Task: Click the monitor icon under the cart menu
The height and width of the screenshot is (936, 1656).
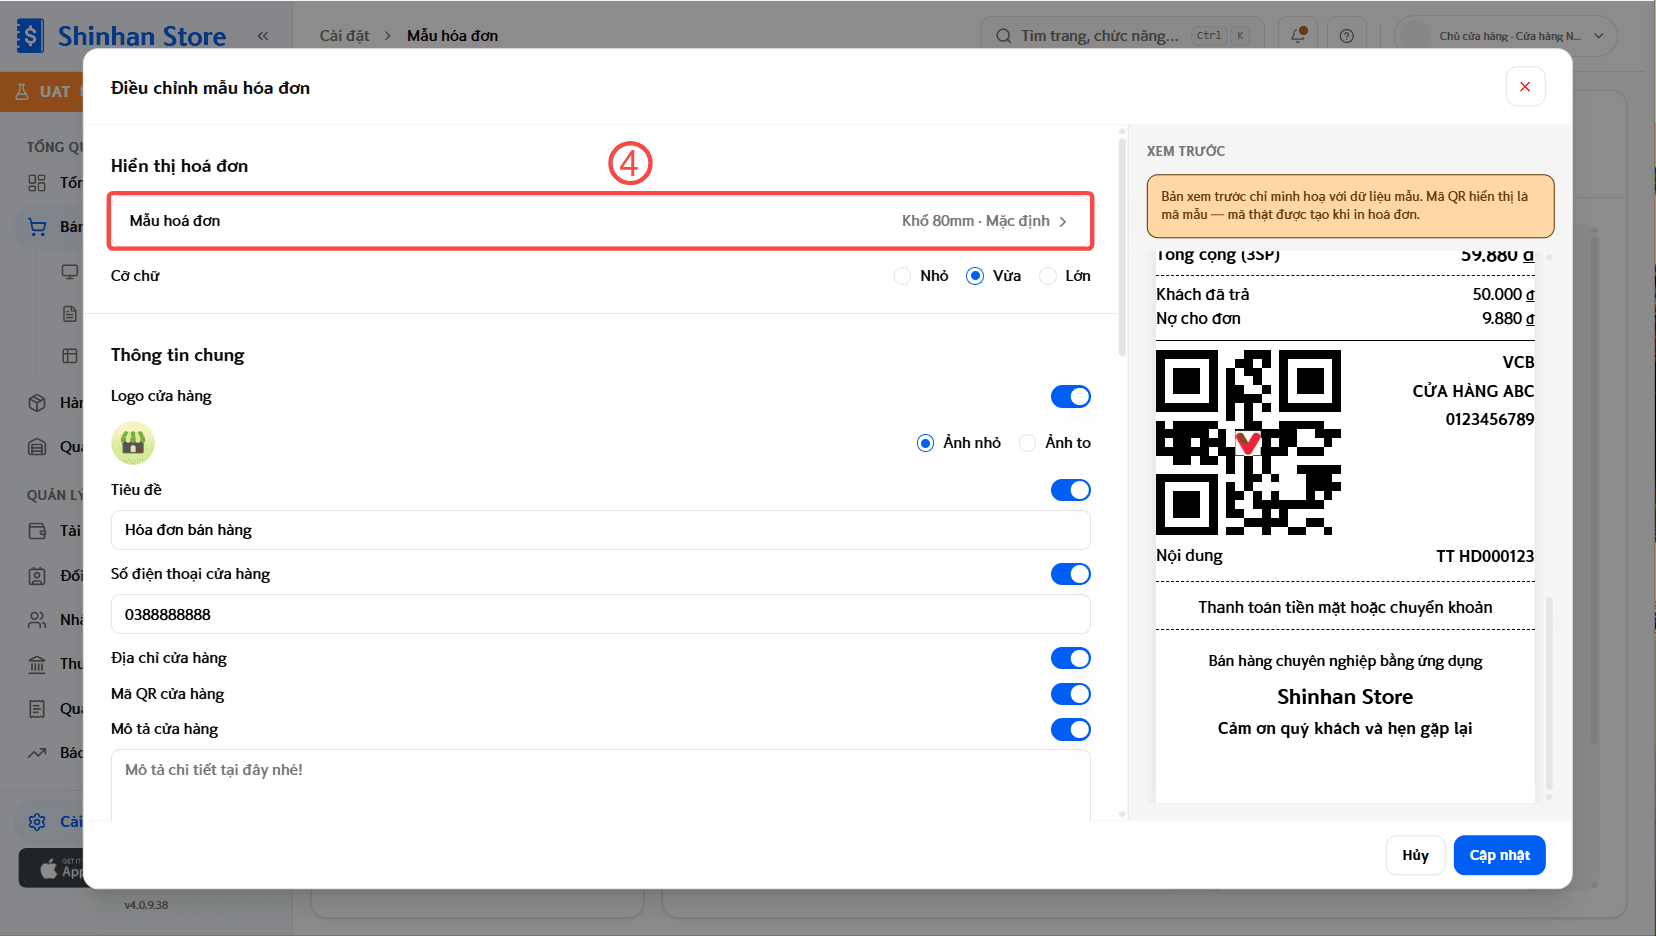Action: 70,272
